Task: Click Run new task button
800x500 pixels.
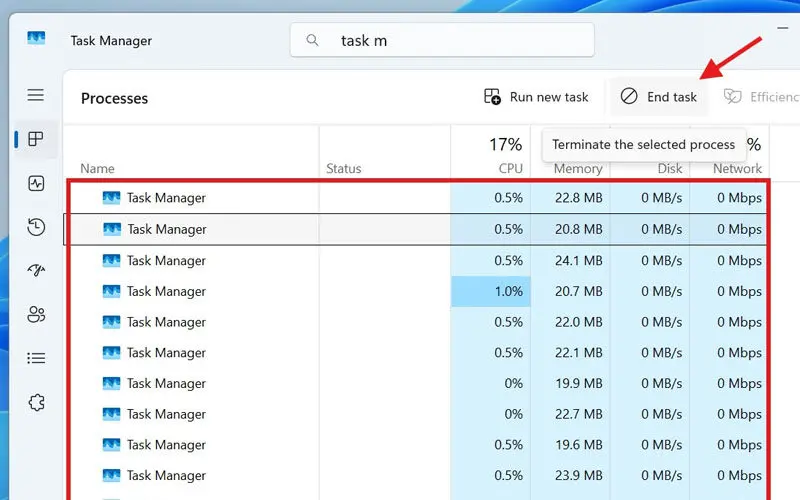Action: coord(536,96)
